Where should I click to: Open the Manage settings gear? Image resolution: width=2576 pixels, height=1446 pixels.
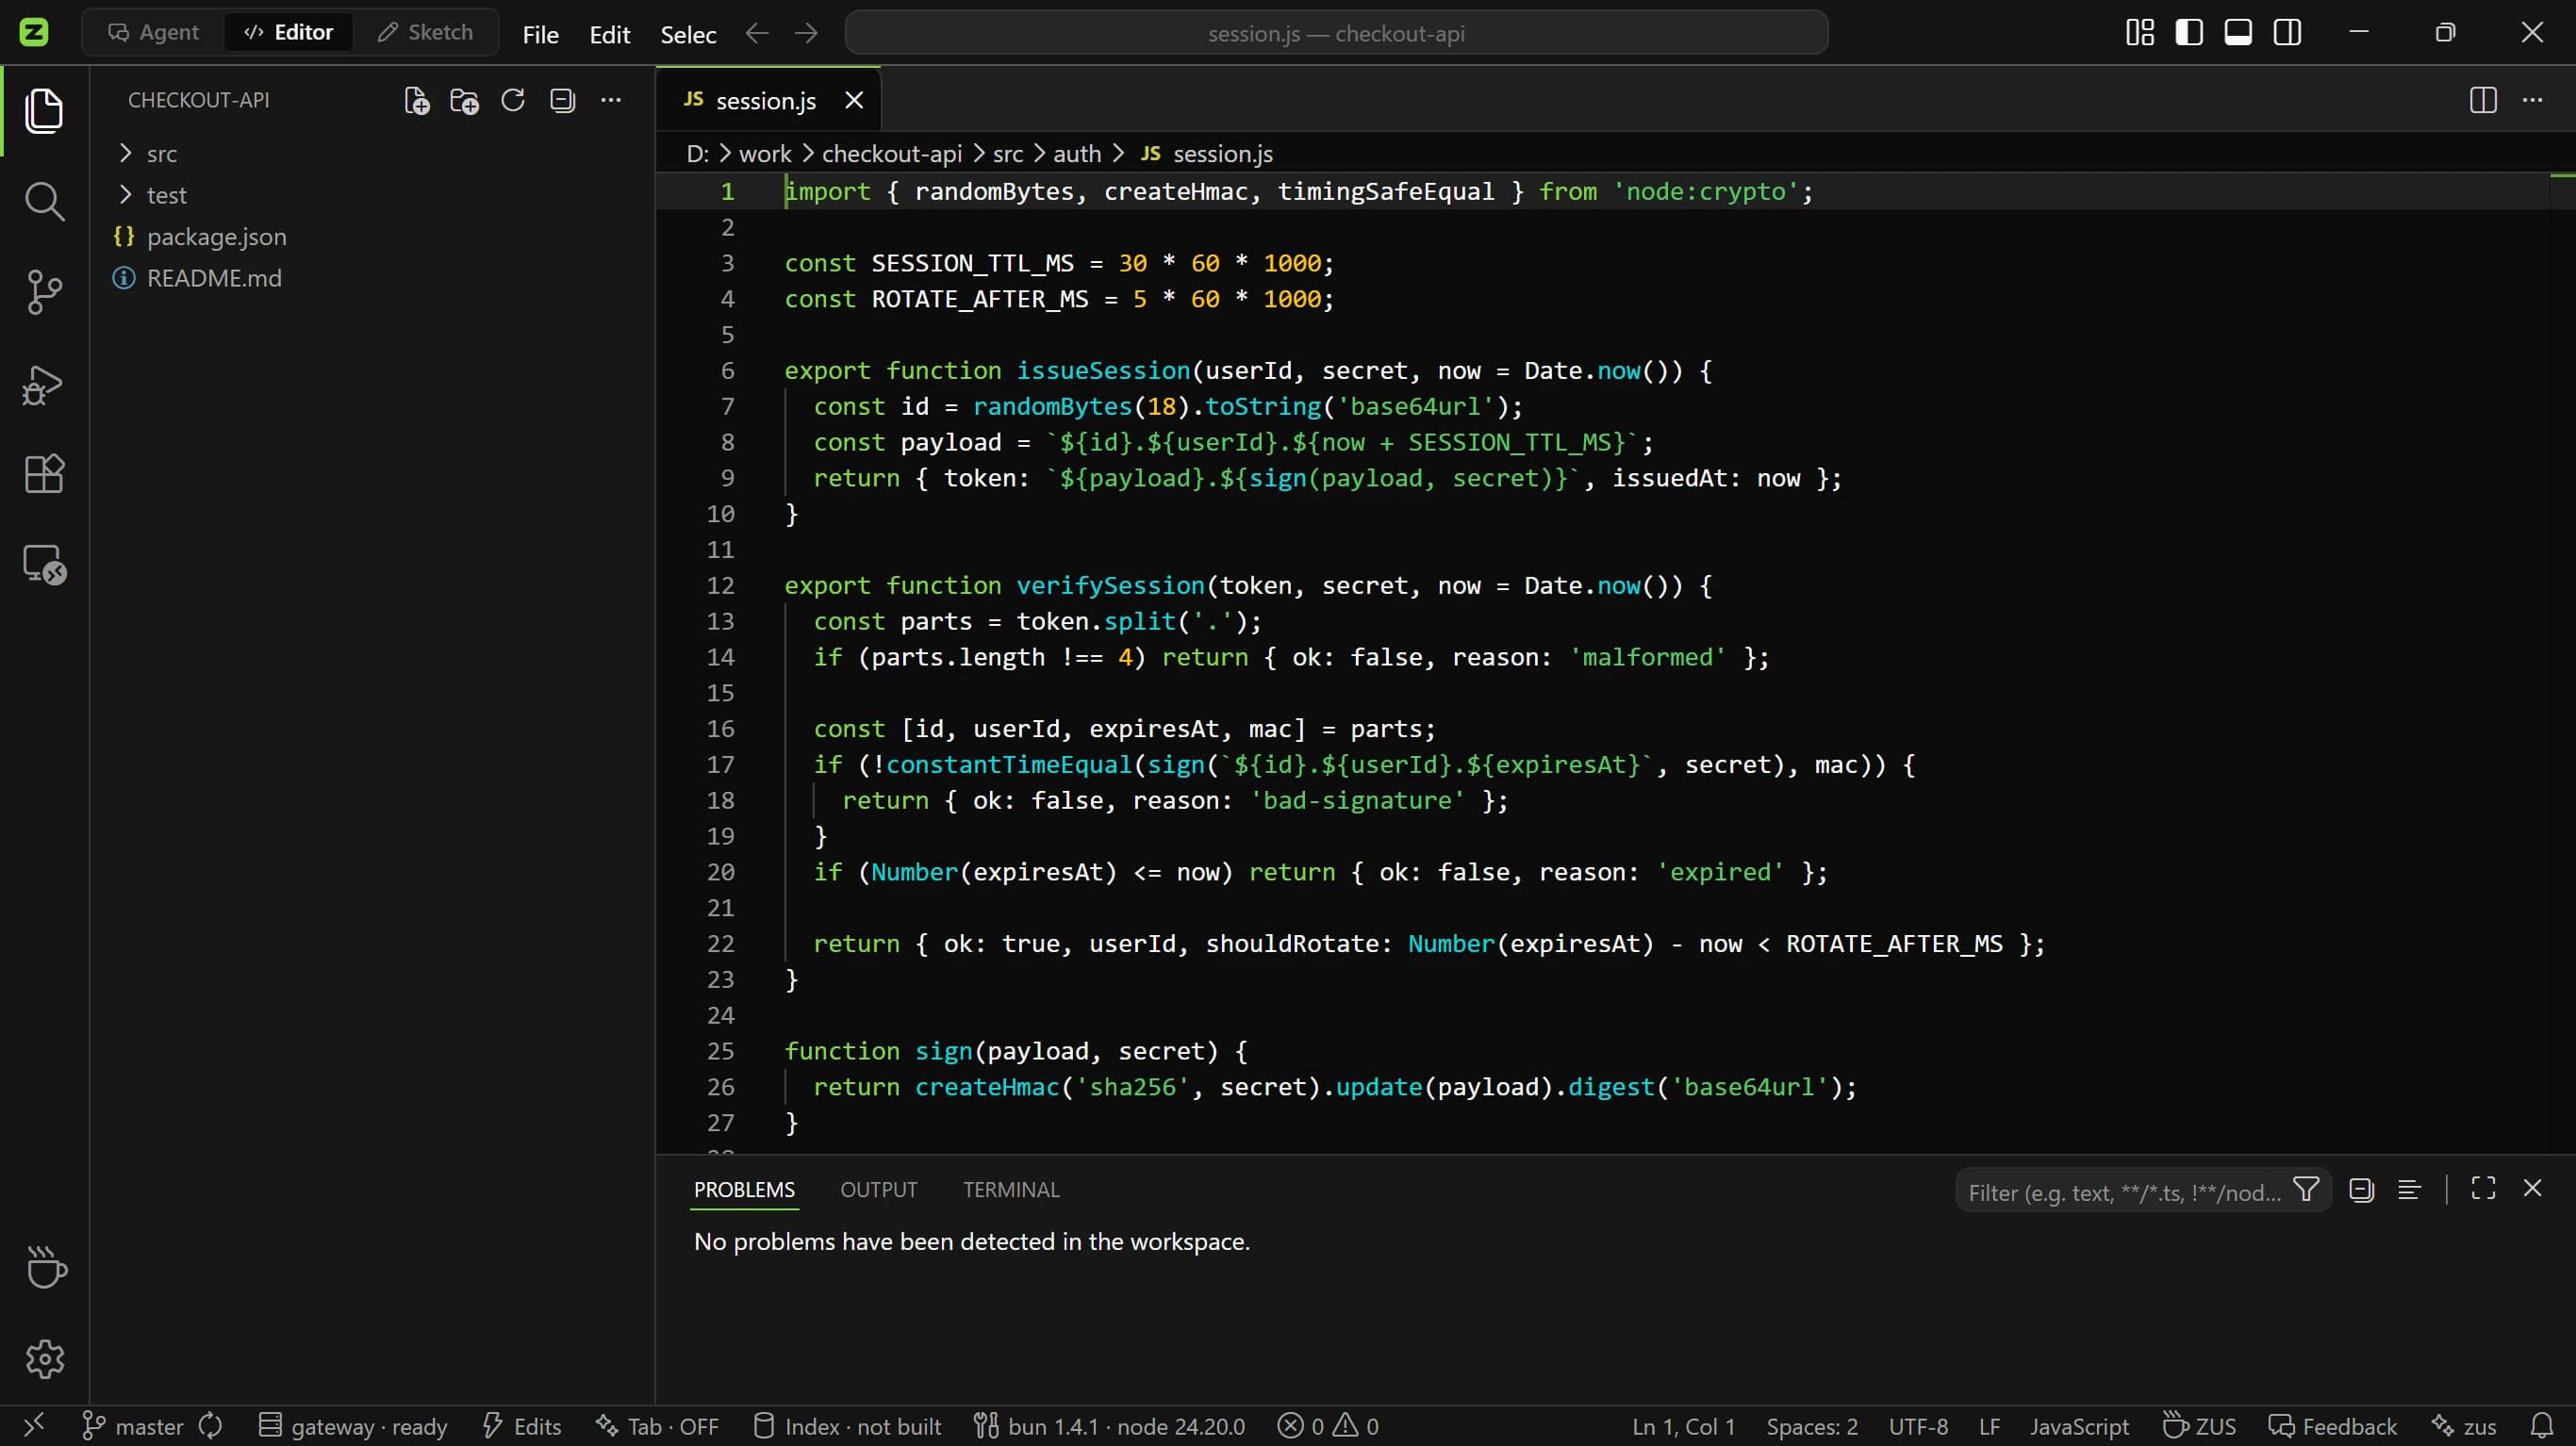coord(44,1359)
